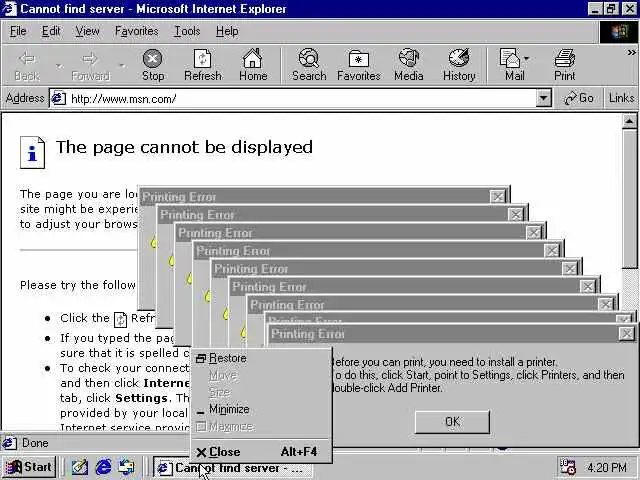Viewport: 640px width, 480px height.
Task: Refresh the page with toolbar Refresh icon
Action: click(202, 65)
